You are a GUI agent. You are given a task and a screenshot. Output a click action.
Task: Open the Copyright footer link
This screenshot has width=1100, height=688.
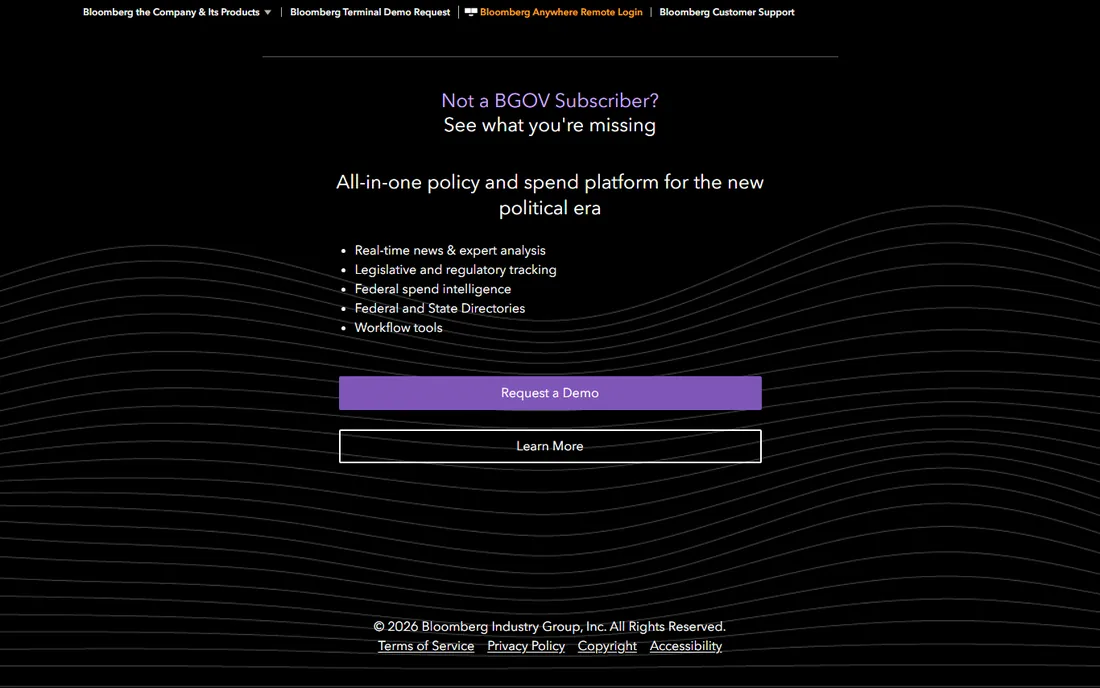coord(608,646)
